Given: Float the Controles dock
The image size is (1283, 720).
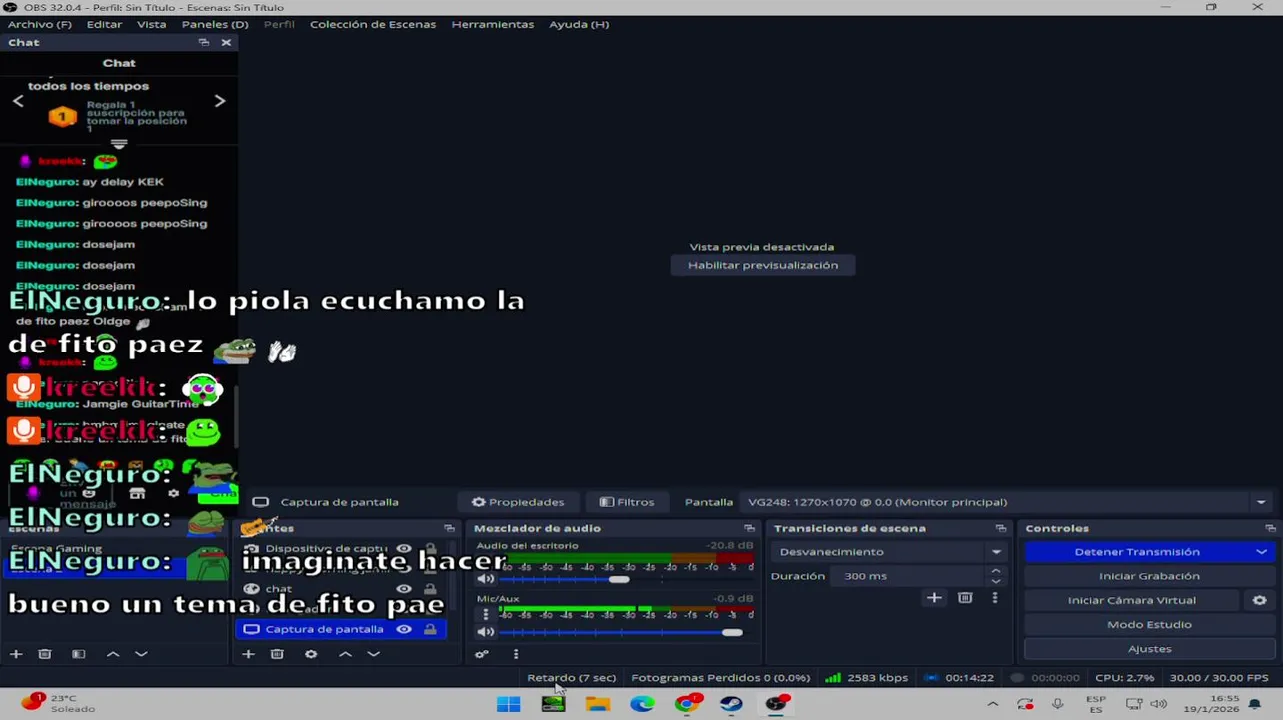Looking at the screenshot, I should click(1270, 528).
